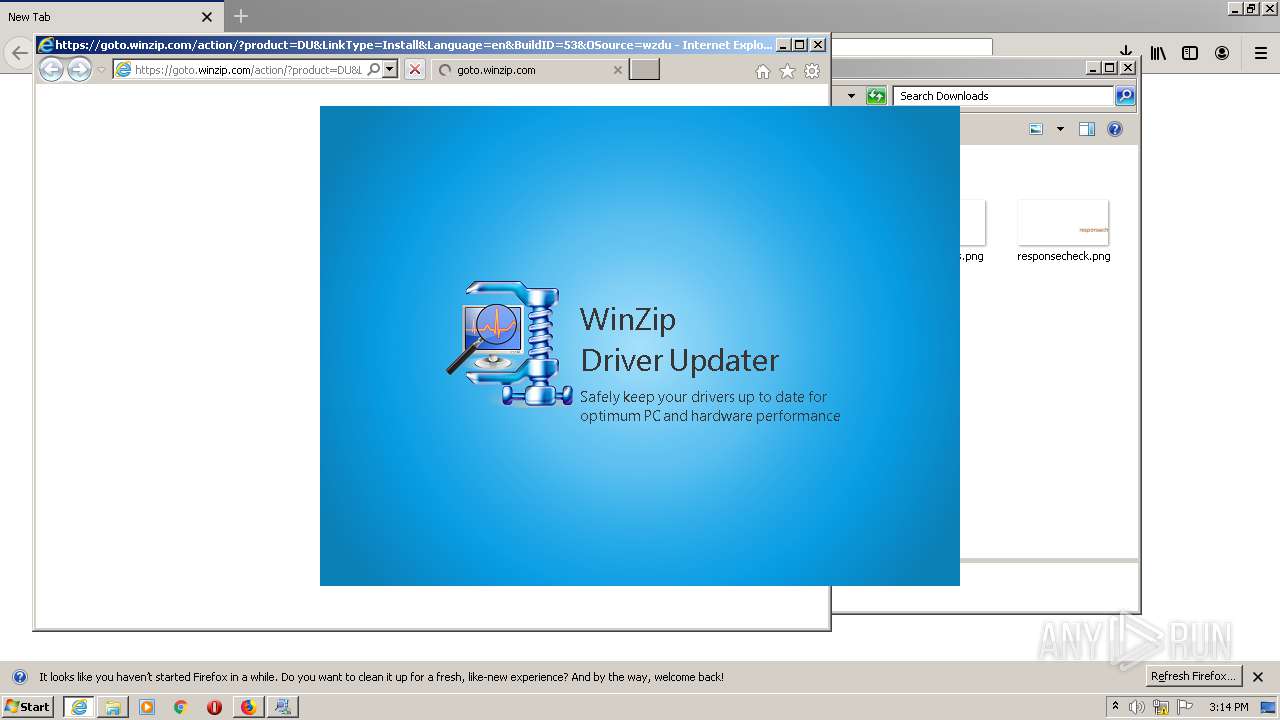The height and width of the screenshot is (720, 1280).
Task: Click Refresh Firefox button
Action: 1194,676
